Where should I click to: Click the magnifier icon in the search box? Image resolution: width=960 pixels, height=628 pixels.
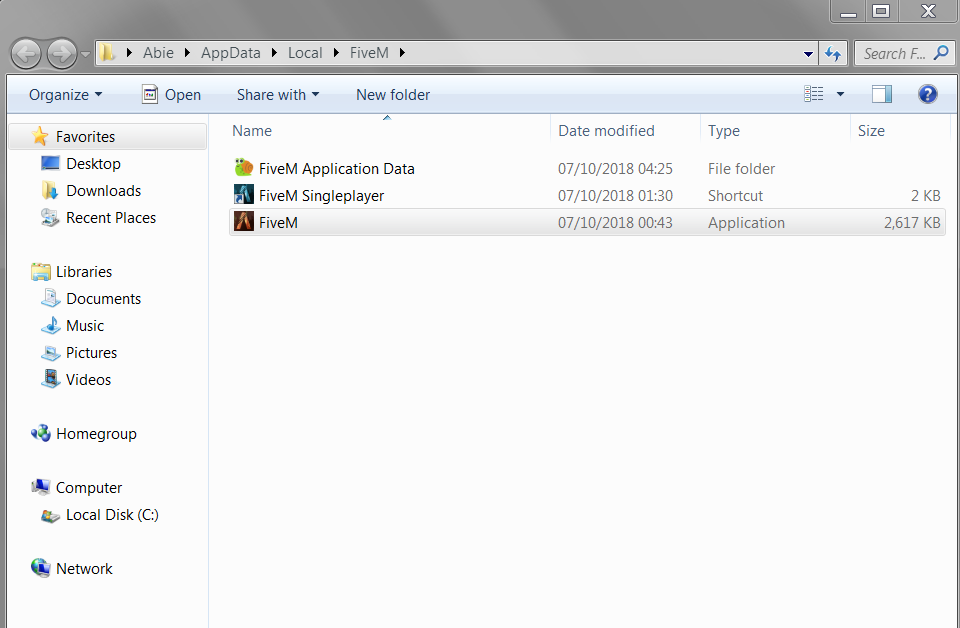941,53
